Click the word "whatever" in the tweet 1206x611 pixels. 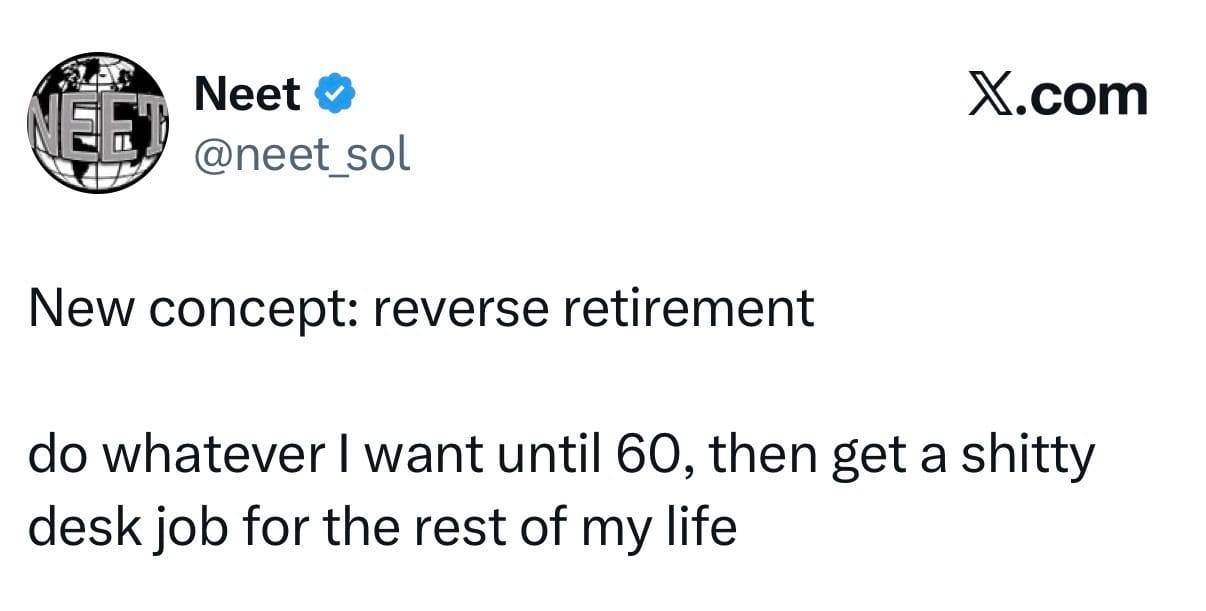(x=220, y=457)
